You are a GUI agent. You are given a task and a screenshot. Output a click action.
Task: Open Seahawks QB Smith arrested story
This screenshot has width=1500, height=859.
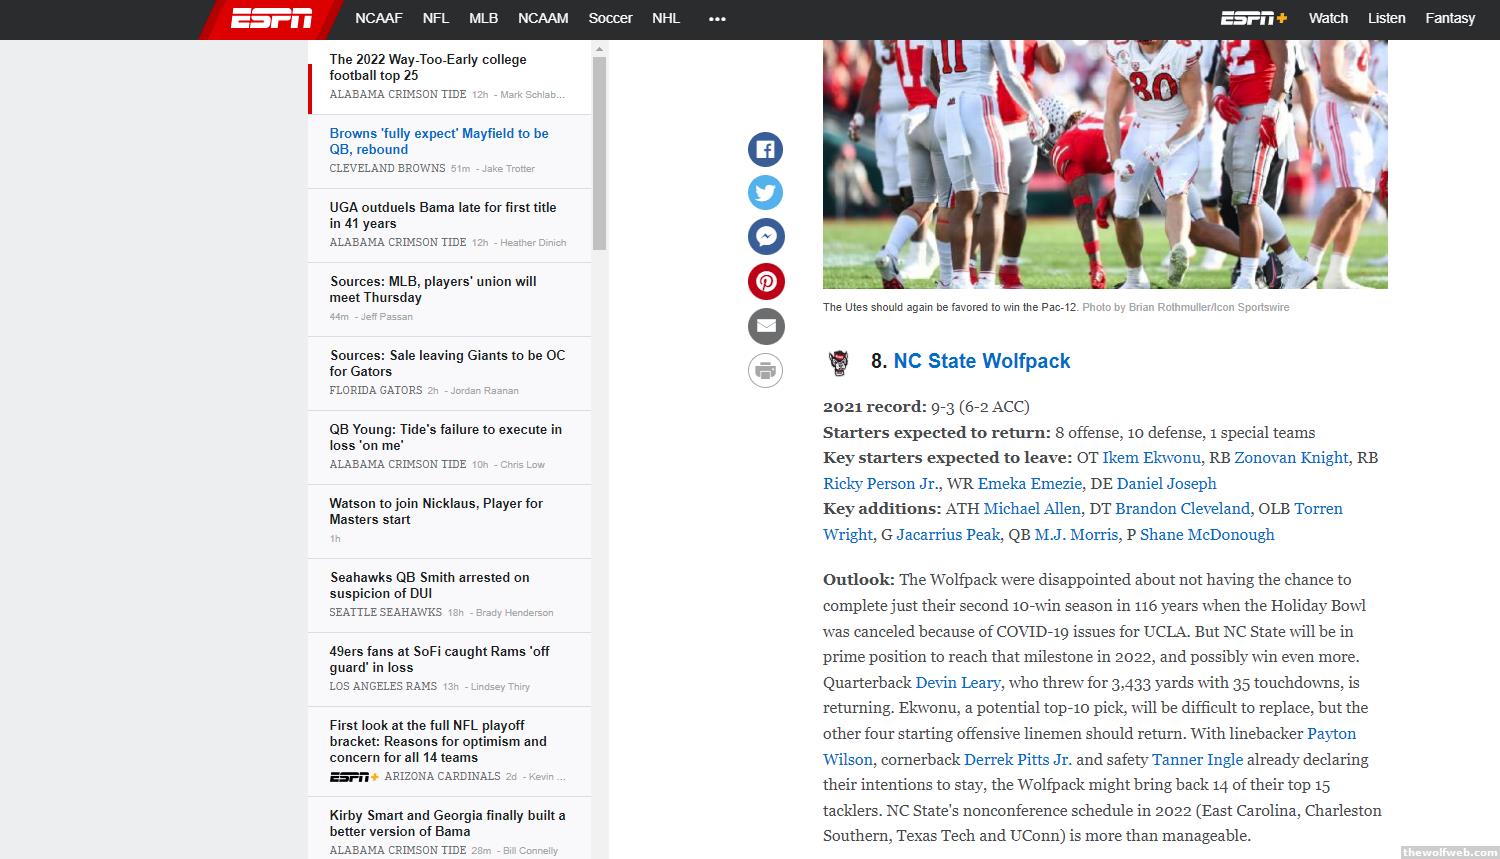tap(430, 585)
